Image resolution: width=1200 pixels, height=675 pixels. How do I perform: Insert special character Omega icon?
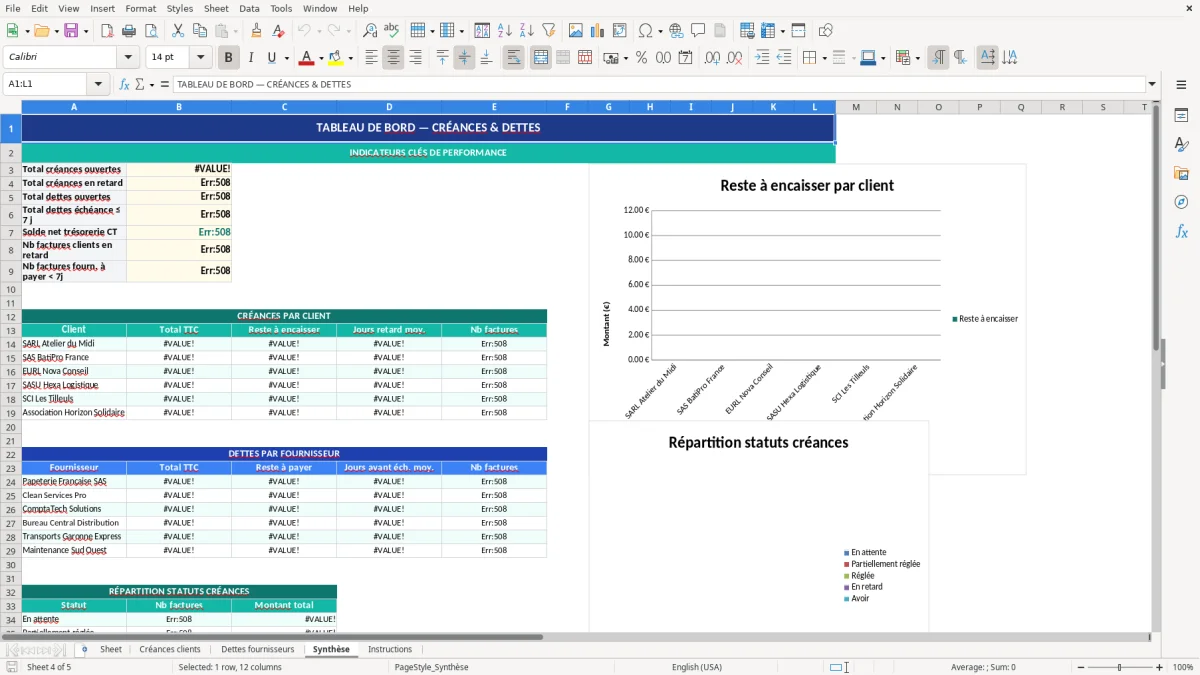coord(645,31)
